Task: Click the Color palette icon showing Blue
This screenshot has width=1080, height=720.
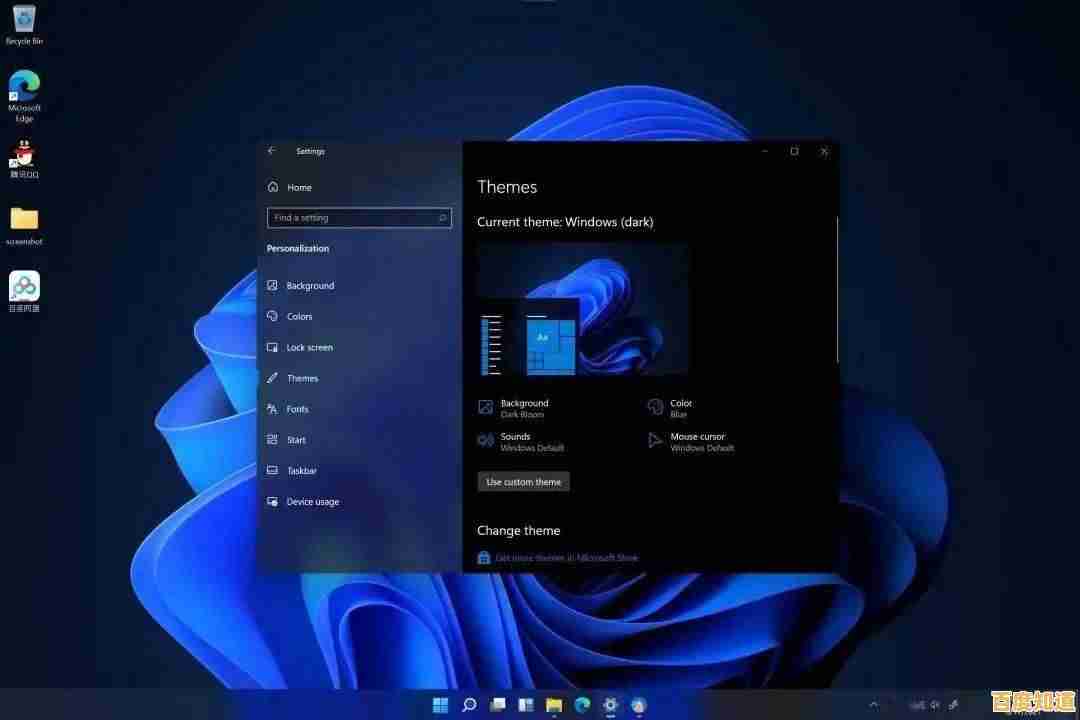Action: coord(655,407)
